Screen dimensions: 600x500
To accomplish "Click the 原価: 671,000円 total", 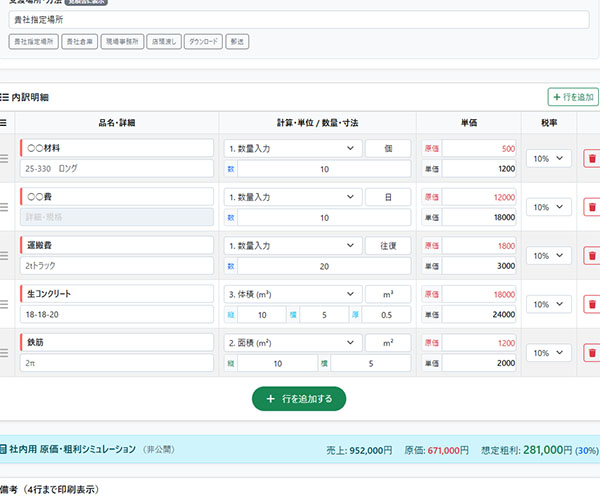I will [x=436, y=450].
